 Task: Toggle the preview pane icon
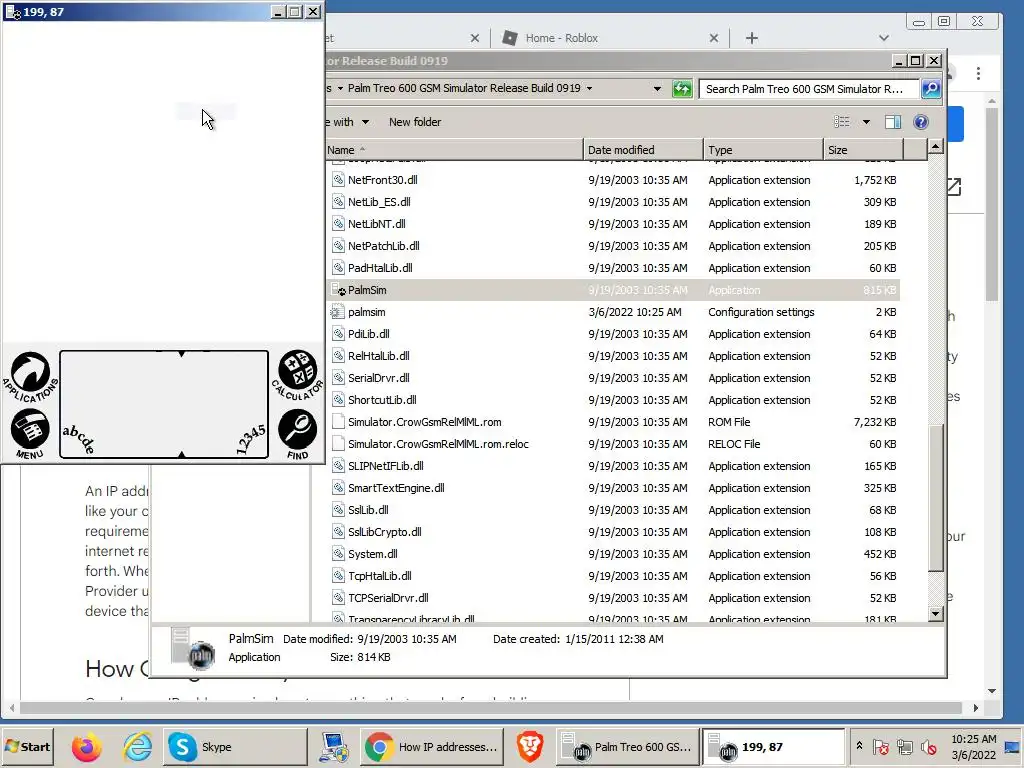tap(893, 122)
